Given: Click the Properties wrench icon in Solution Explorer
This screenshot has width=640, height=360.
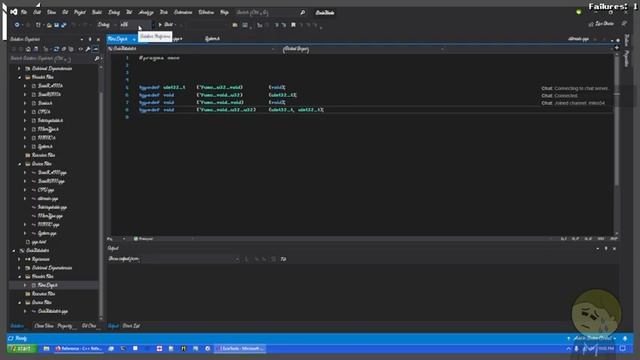Looking at the screenshot, I should [88, 49].
